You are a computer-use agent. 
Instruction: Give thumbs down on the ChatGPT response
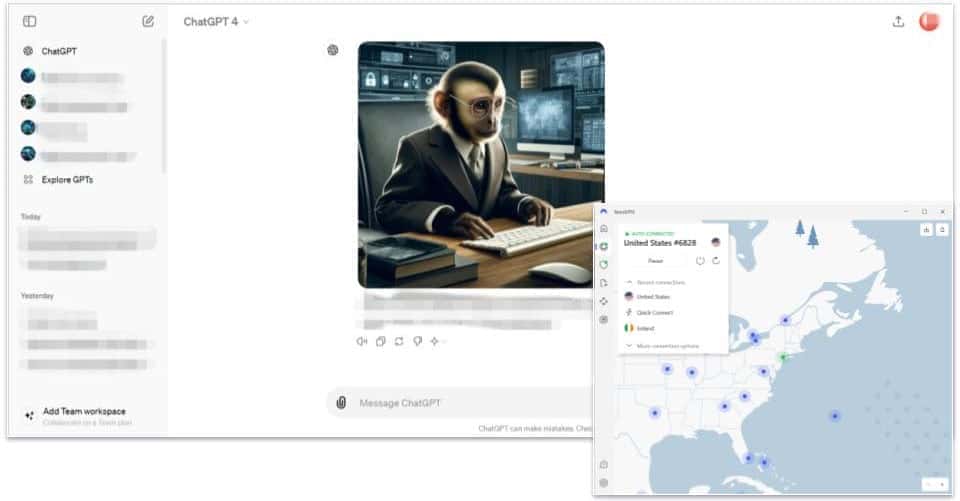[418, 341]
